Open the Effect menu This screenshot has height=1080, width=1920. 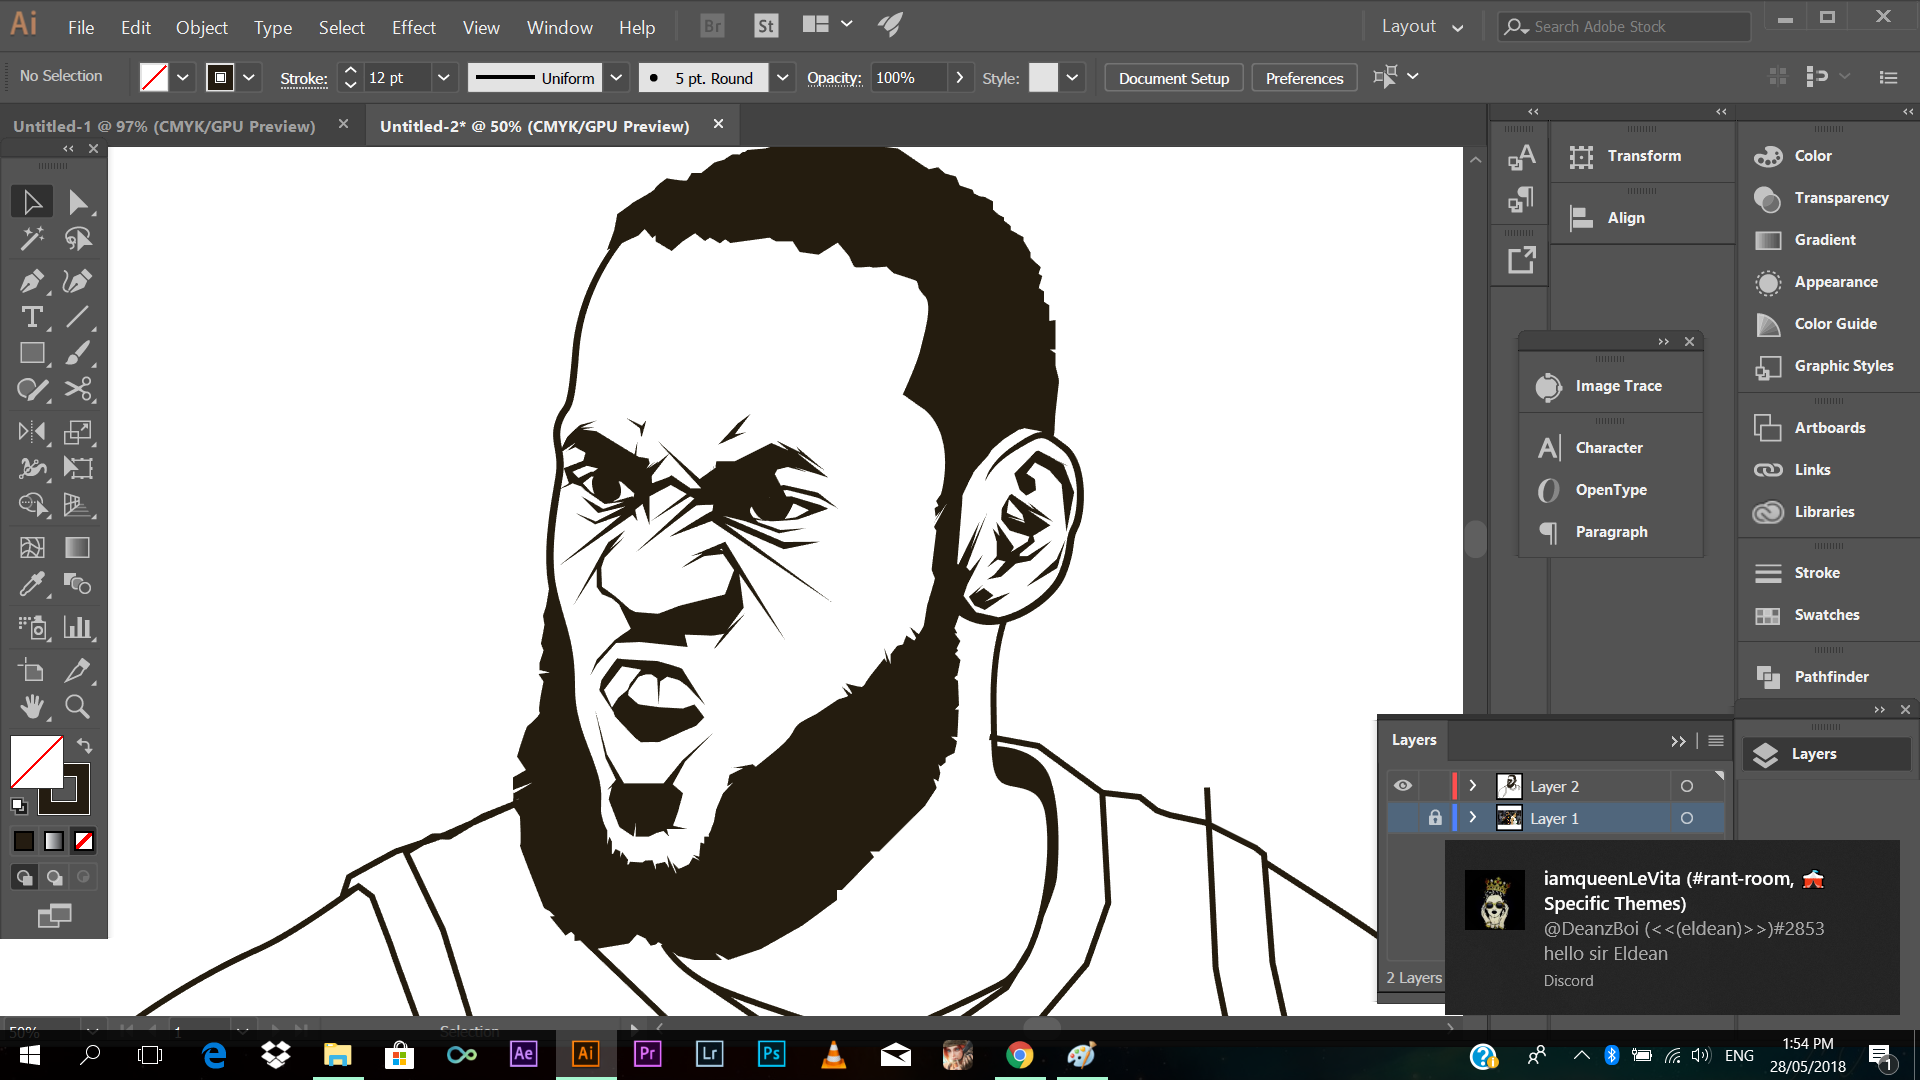(413, 27)
